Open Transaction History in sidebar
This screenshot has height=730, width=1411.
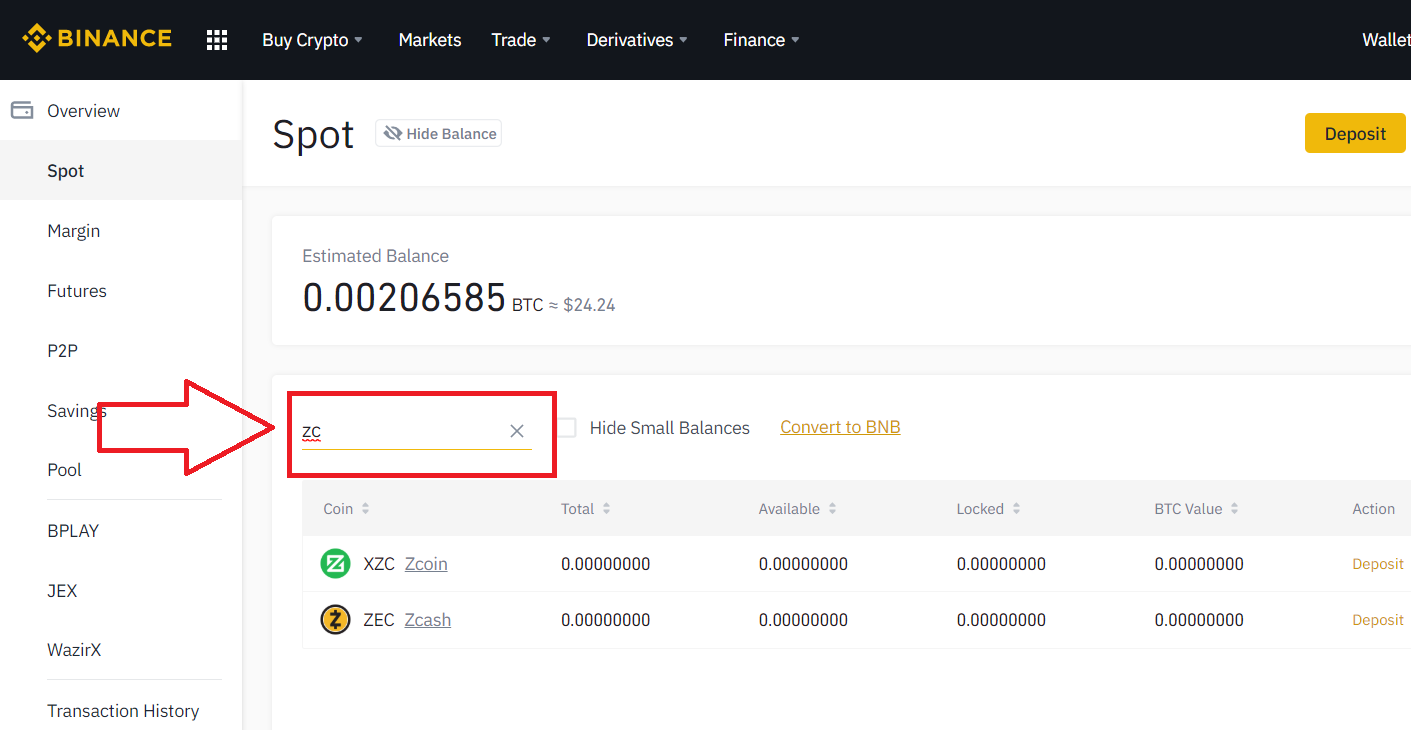tap(123, 711)
